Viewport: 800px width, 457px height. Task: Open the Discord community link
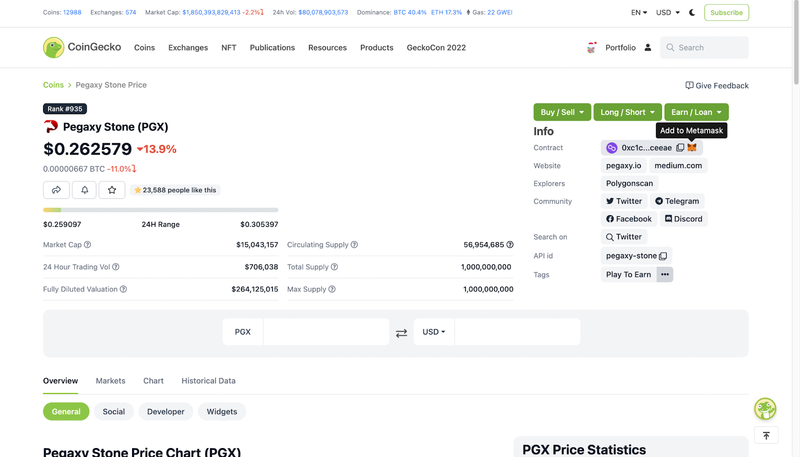click(x=684, y=219)
